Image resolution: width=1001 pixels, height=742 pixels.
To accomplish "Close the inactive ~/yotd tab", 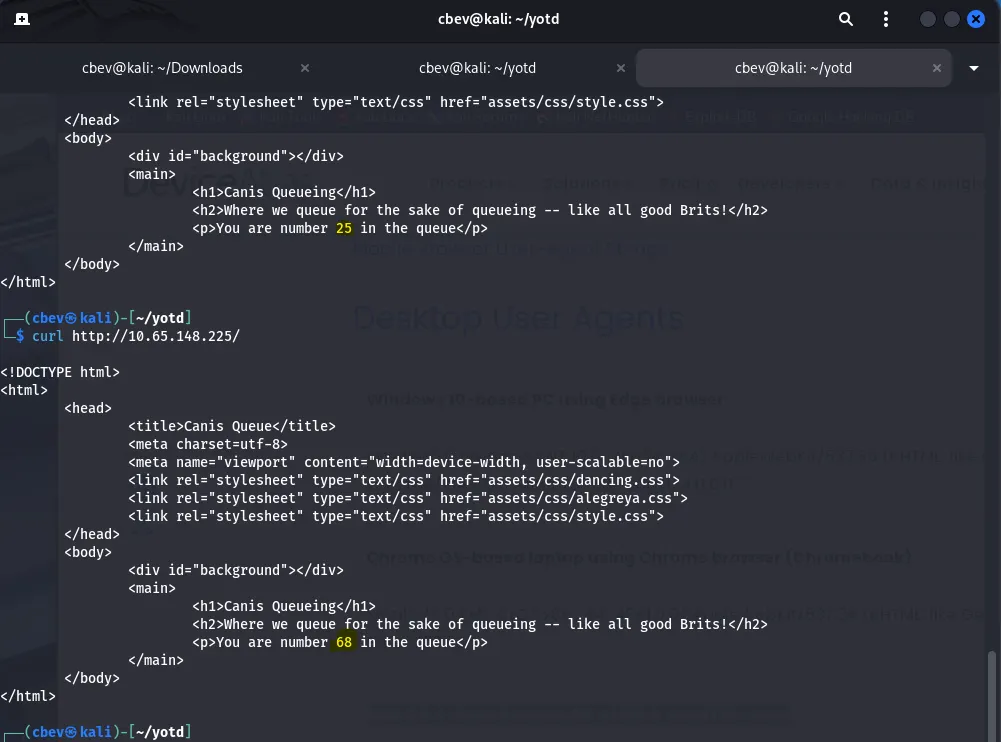I will pyautogui.click(x=621, y=68).
